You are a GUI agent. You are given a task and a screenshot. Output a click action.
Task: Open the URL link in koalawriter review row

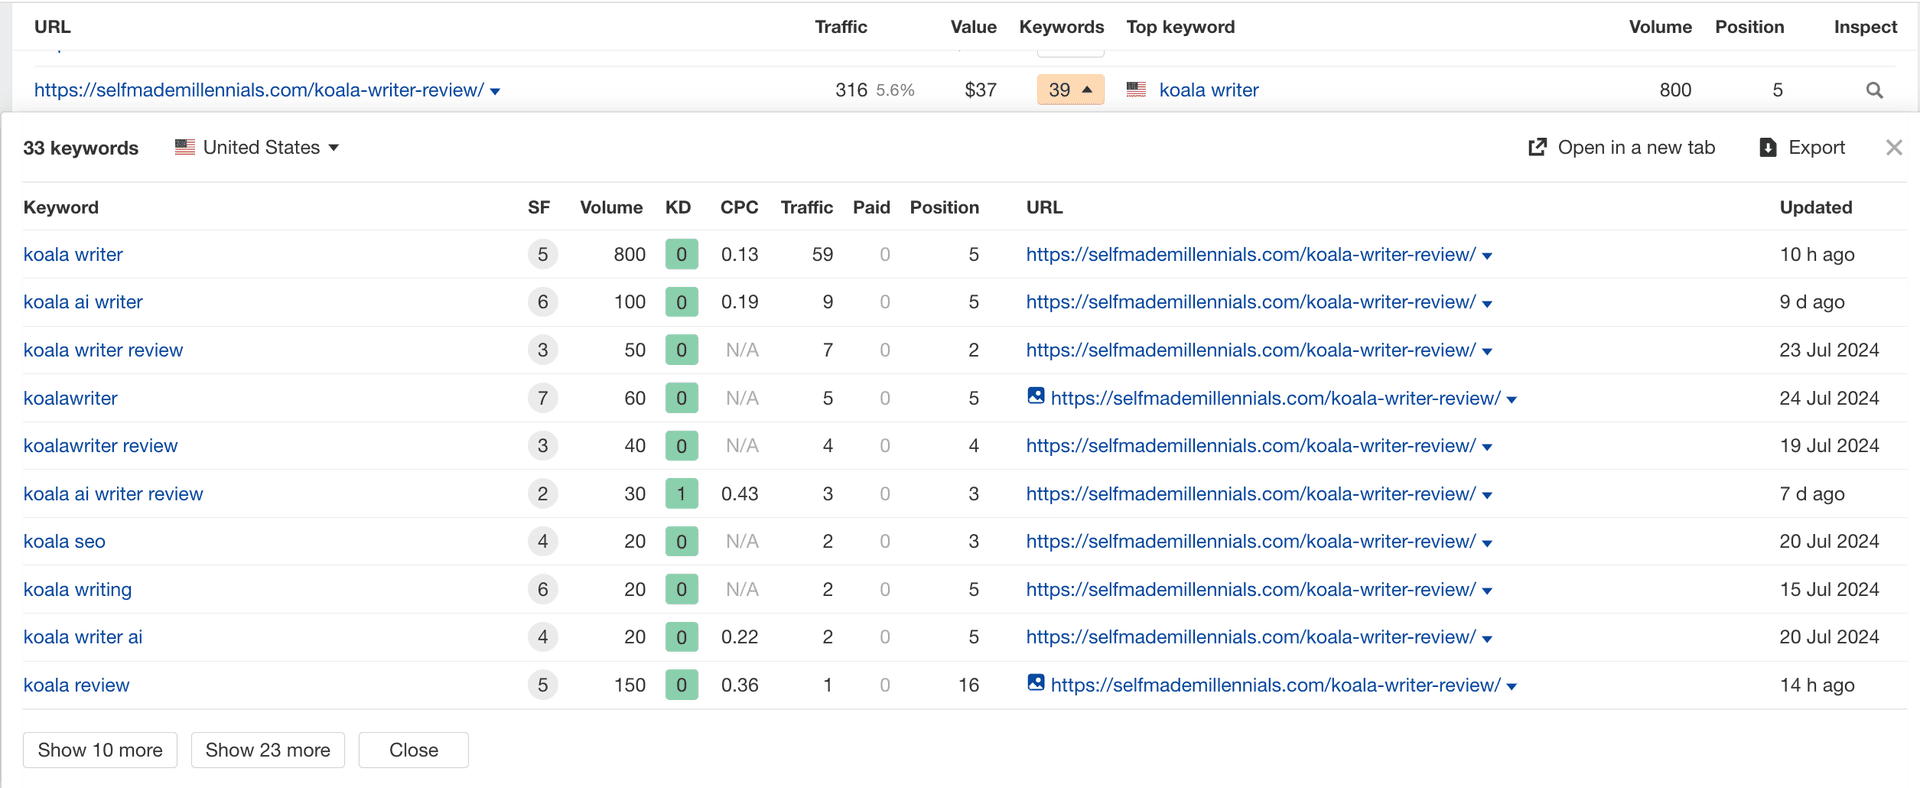tap(1251, 446)
